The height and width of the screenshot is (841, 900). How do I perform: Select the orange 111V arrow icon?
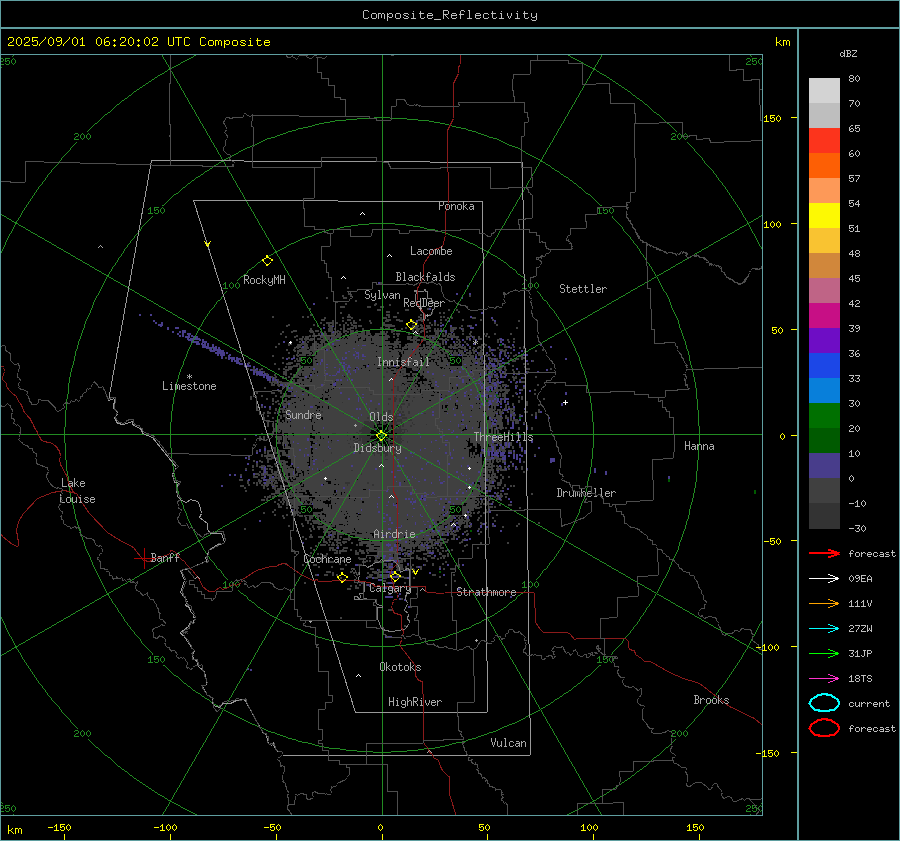824,603
